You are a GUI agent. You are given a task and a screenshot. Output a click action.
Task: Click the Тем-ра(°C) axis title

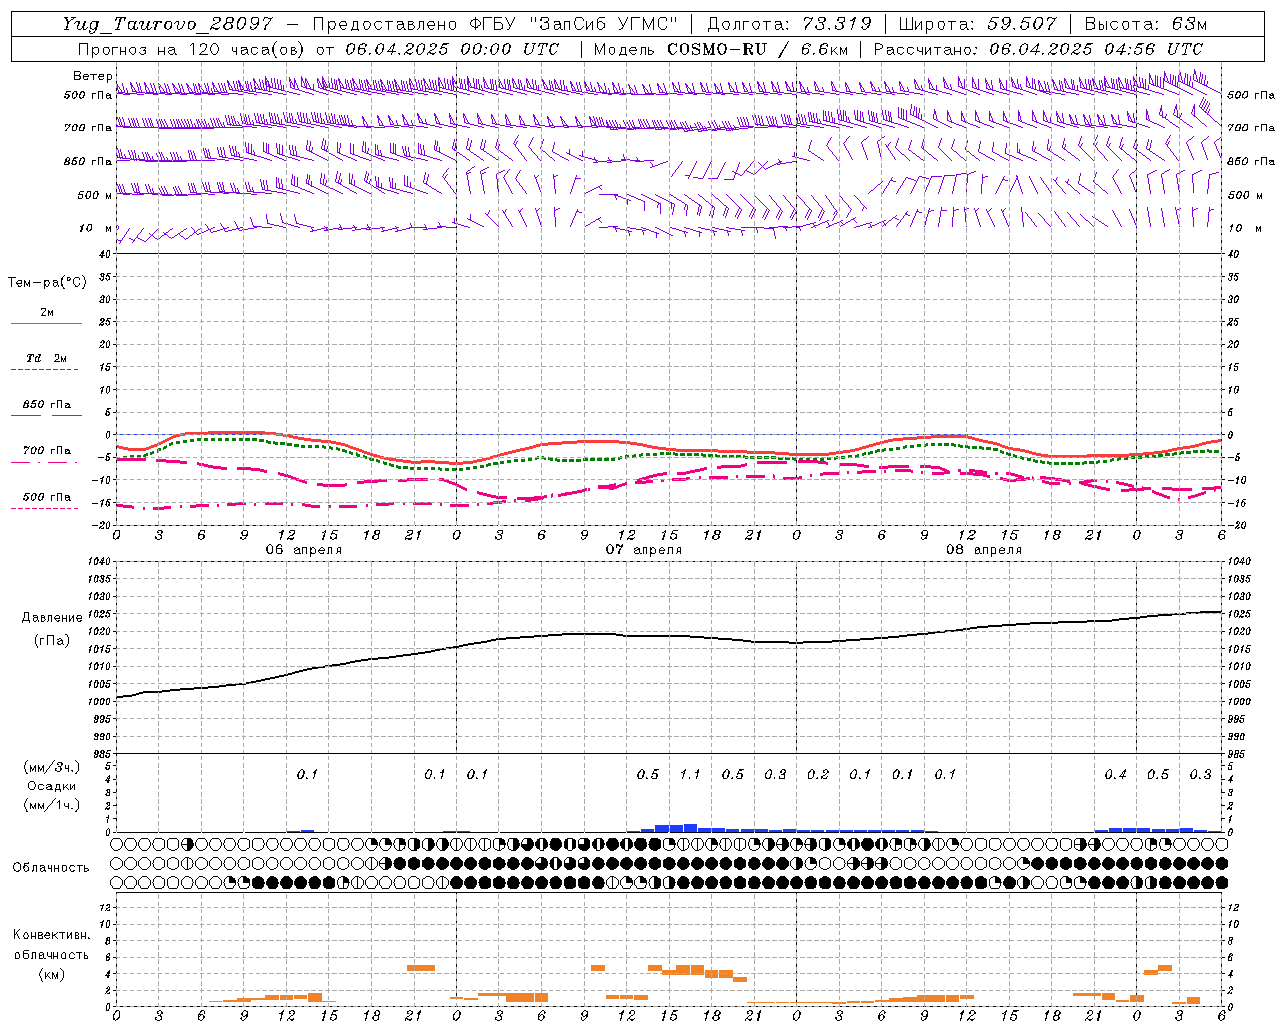(47, 283)
